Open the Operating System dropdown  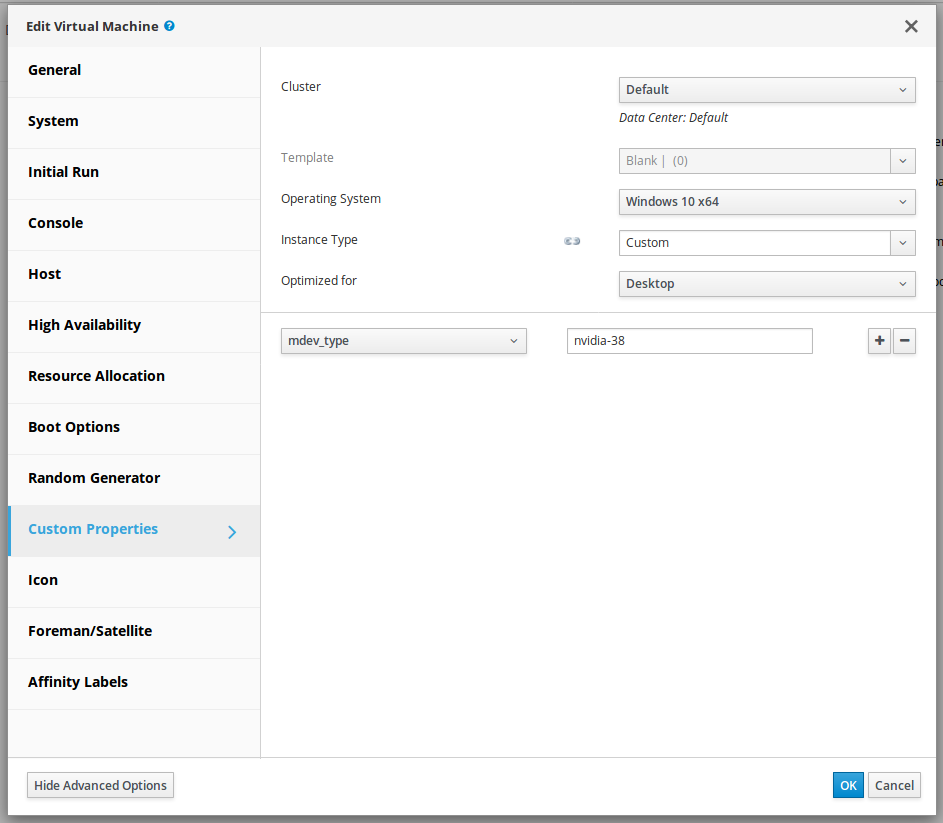tap(767, 202)
